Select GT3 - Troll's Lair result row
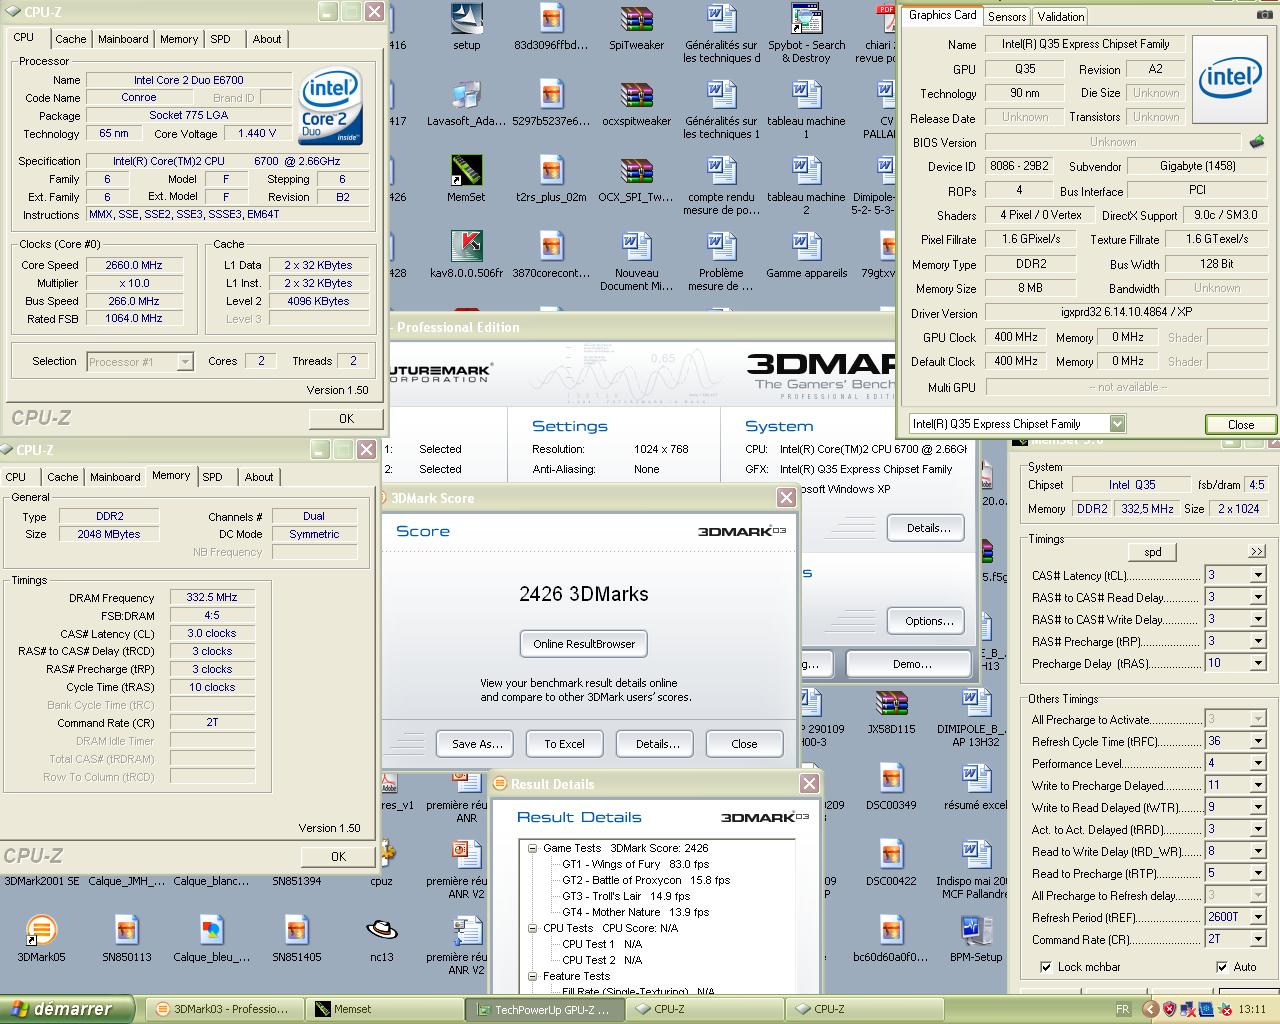This screenshot has height=1024, width=1280. (x=626, y=896)
